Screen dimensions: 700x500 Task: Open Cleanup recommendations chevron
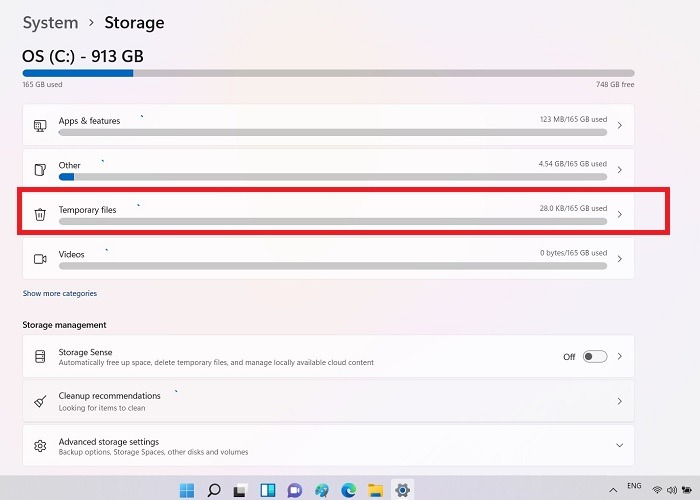[620, 401]
